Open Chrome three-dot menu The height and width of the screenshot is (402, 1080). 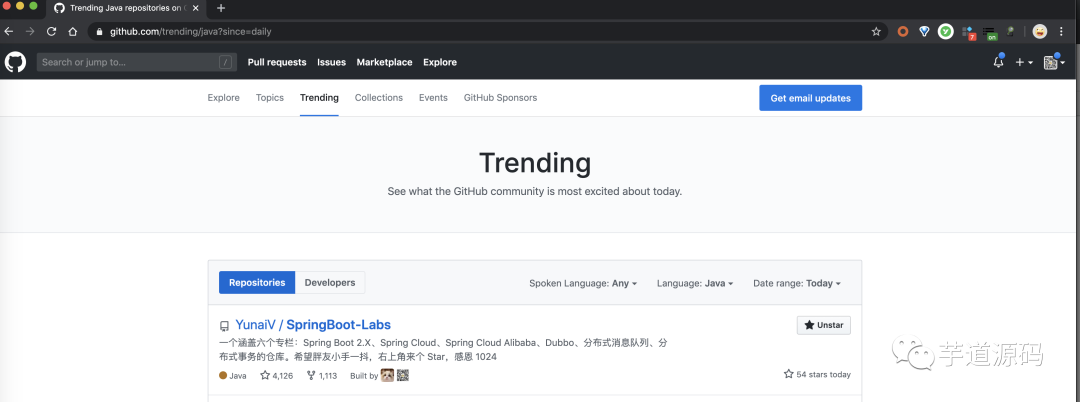(x=1061, y=31)
